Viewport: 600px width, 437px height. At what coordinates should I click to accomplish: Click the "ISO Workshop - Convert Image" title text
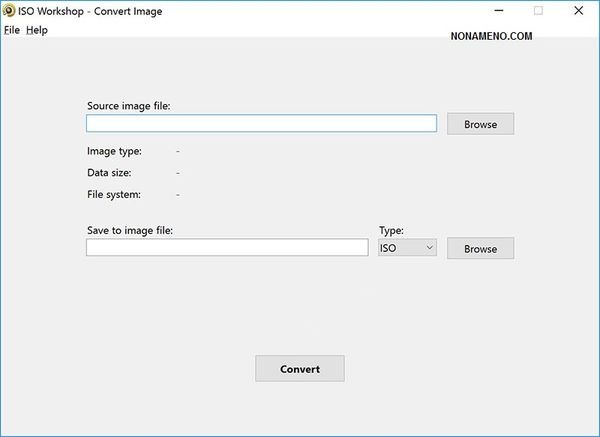point(90,11)
